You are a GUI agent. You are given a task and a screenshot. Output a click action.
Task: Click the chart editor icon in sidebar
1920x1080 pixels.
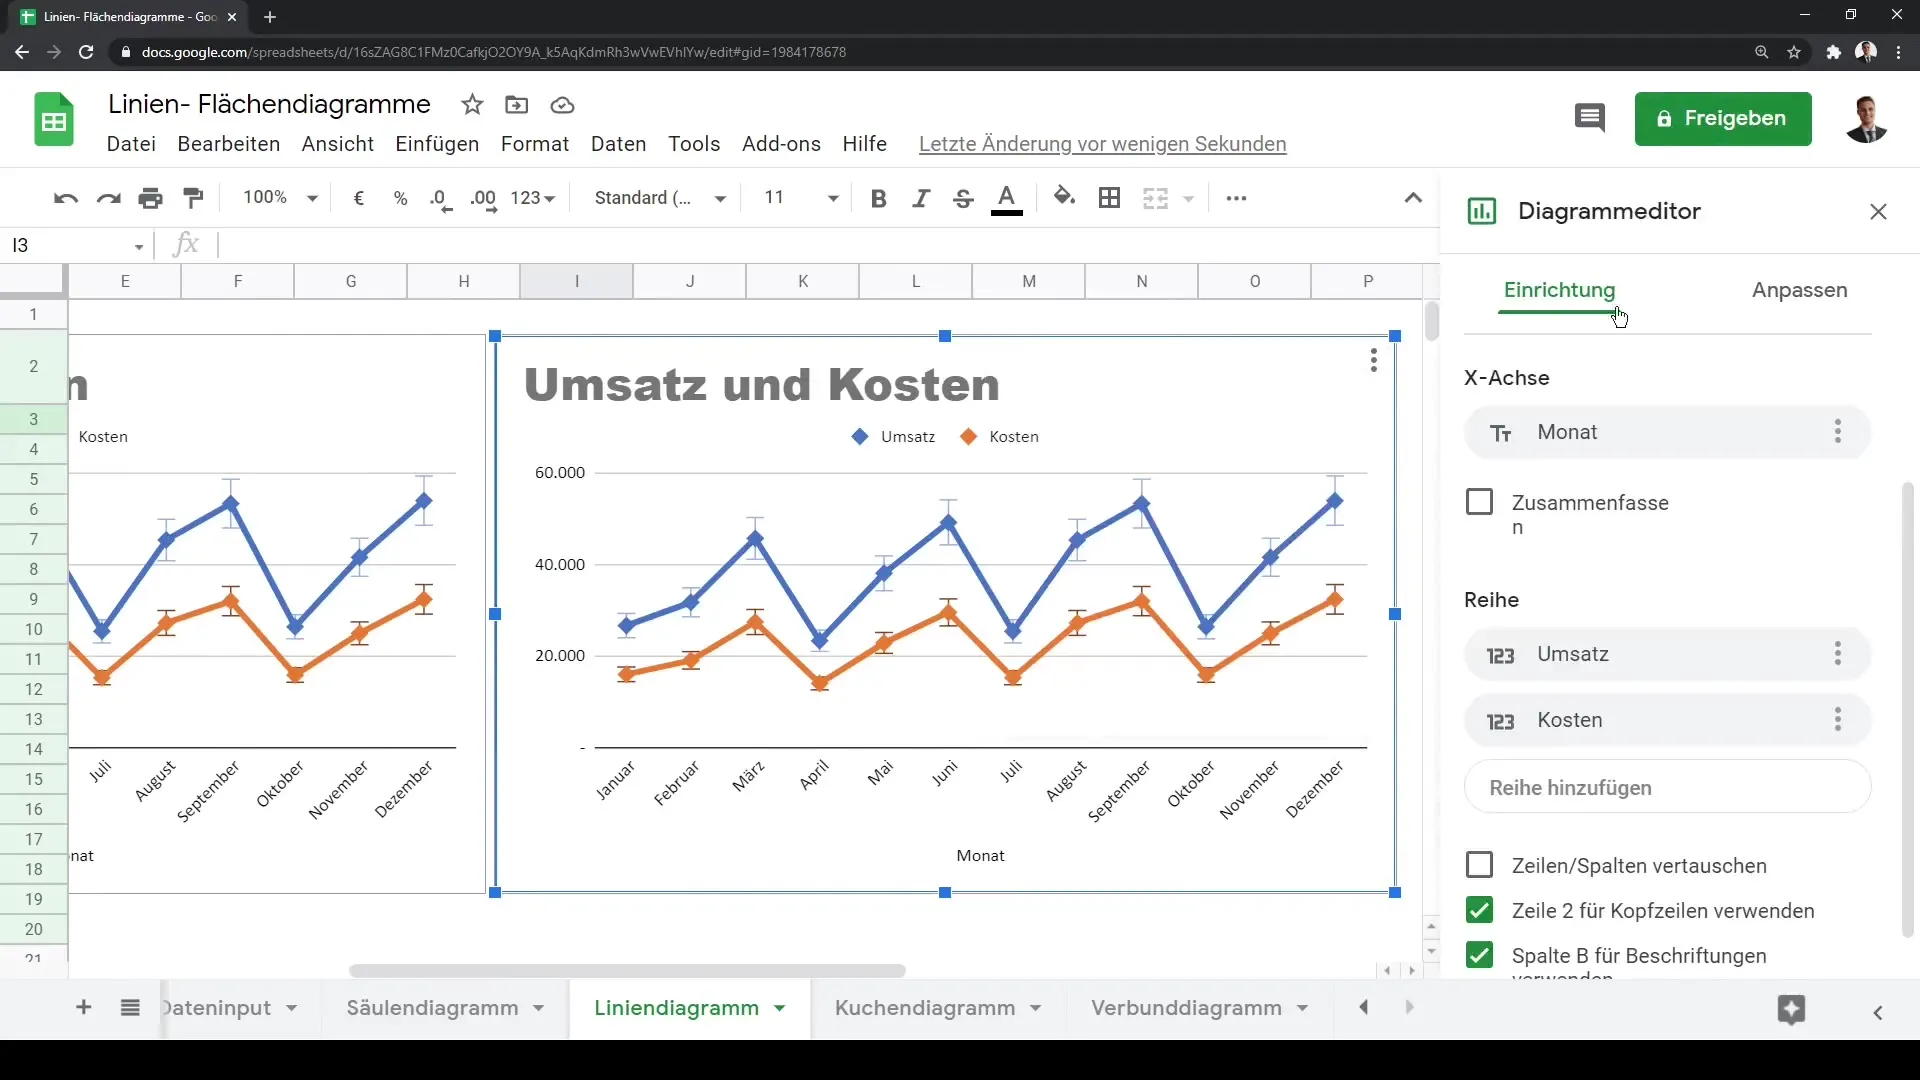pos(1480,211)
